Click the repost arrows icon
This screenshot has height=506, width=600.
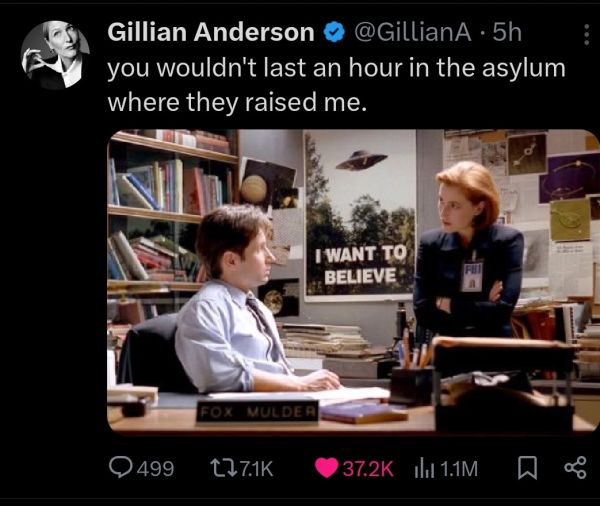coord(223,468)
